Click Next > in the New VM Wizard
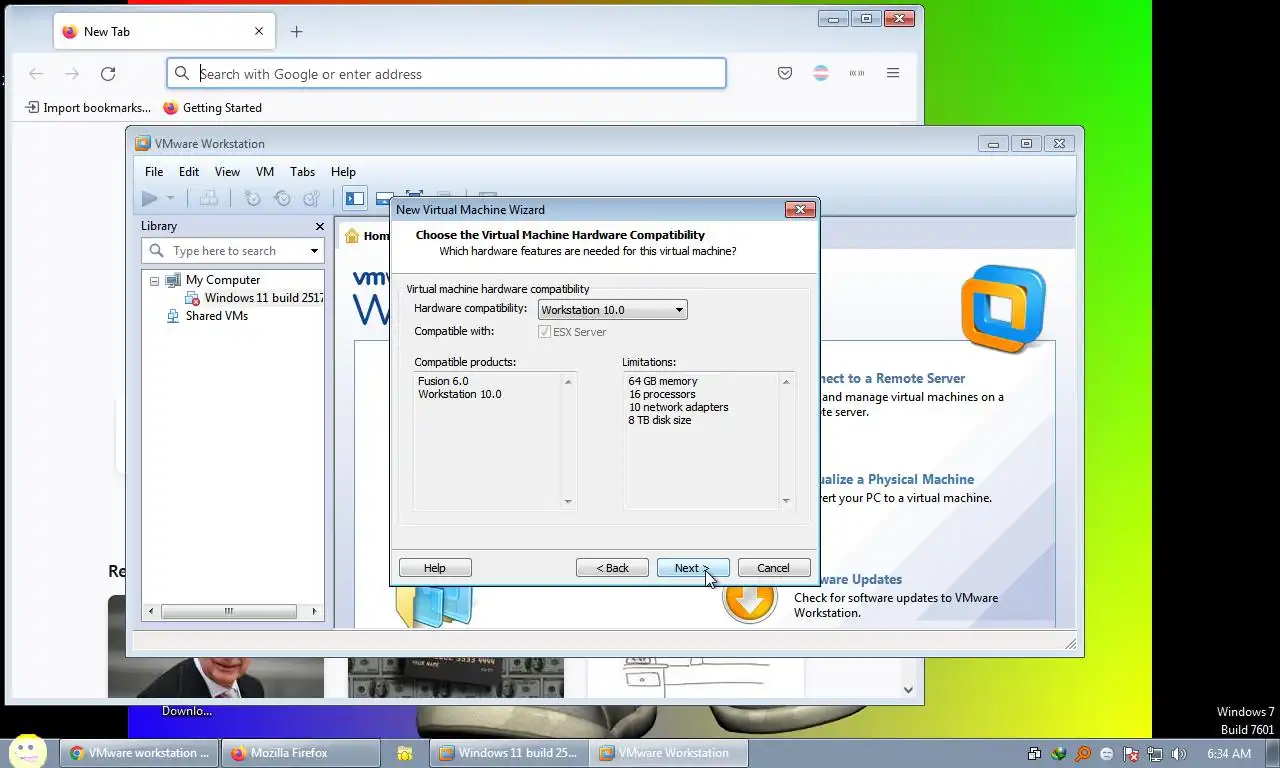Screen dimensions: 1280x768 [x=693, y=568]
